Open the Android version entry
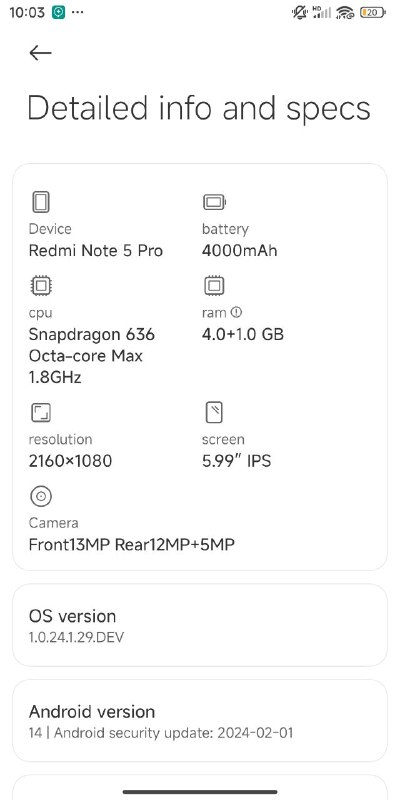Viewport: 400px width, 800px height. (x=200, y=720)
